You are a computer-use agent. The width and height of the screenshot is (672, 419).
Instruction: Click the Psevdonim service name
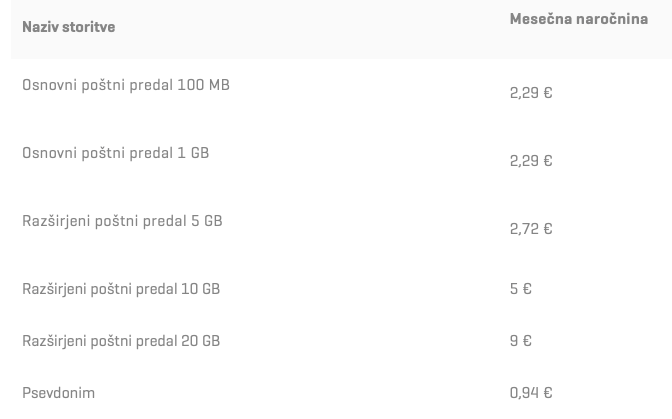point(58,393)
